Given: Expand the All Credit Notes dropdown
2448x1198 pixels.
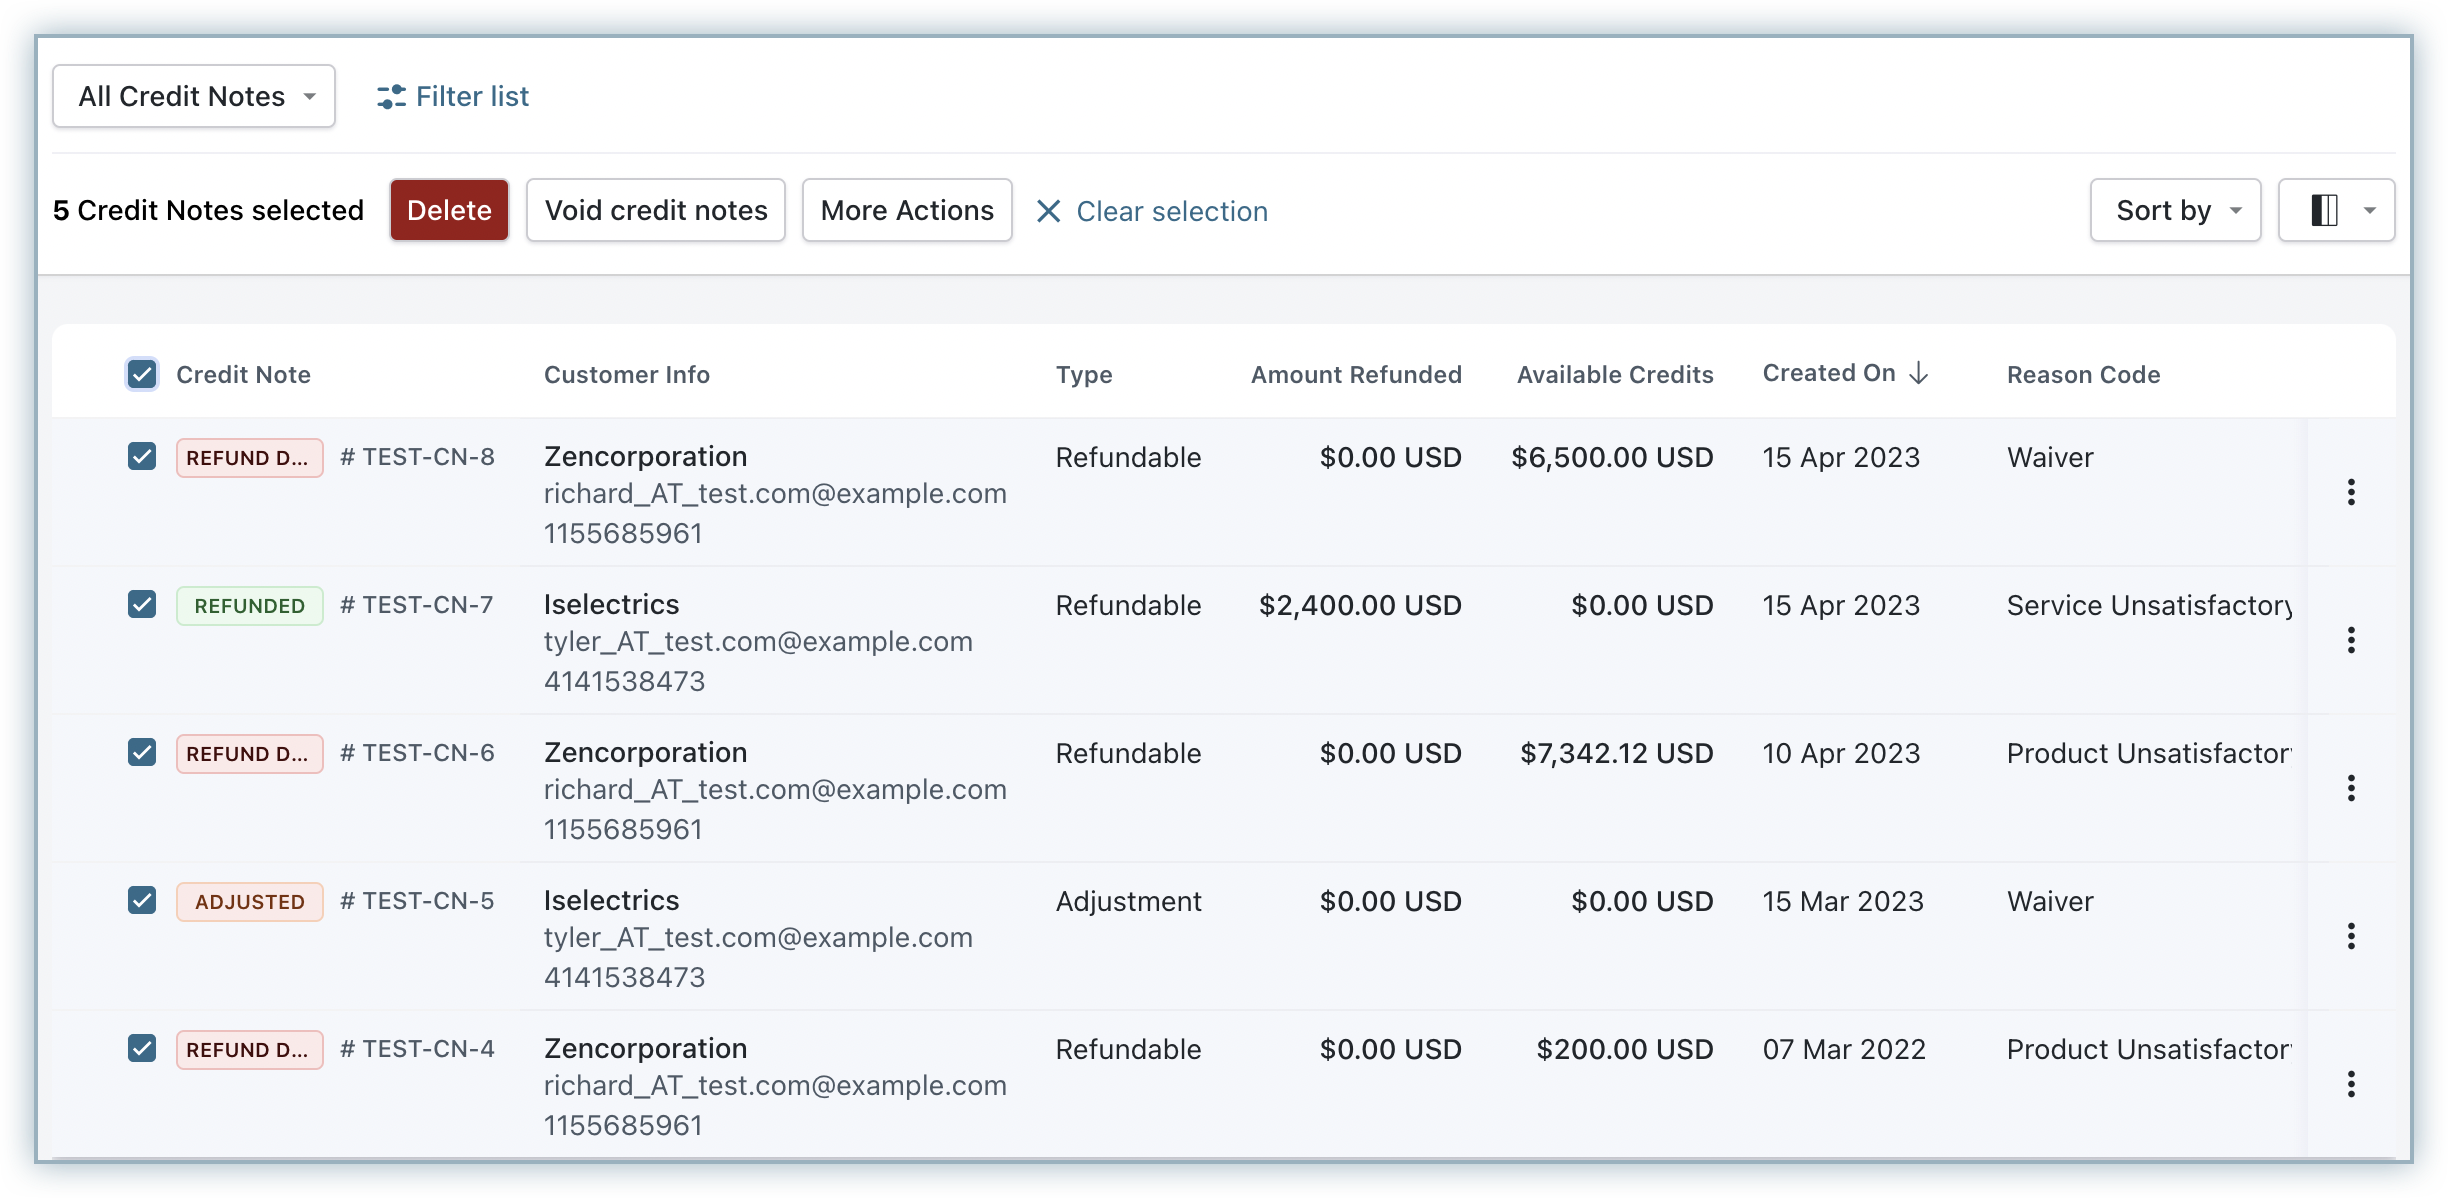Looking at the screenshot, I should 194,96.
